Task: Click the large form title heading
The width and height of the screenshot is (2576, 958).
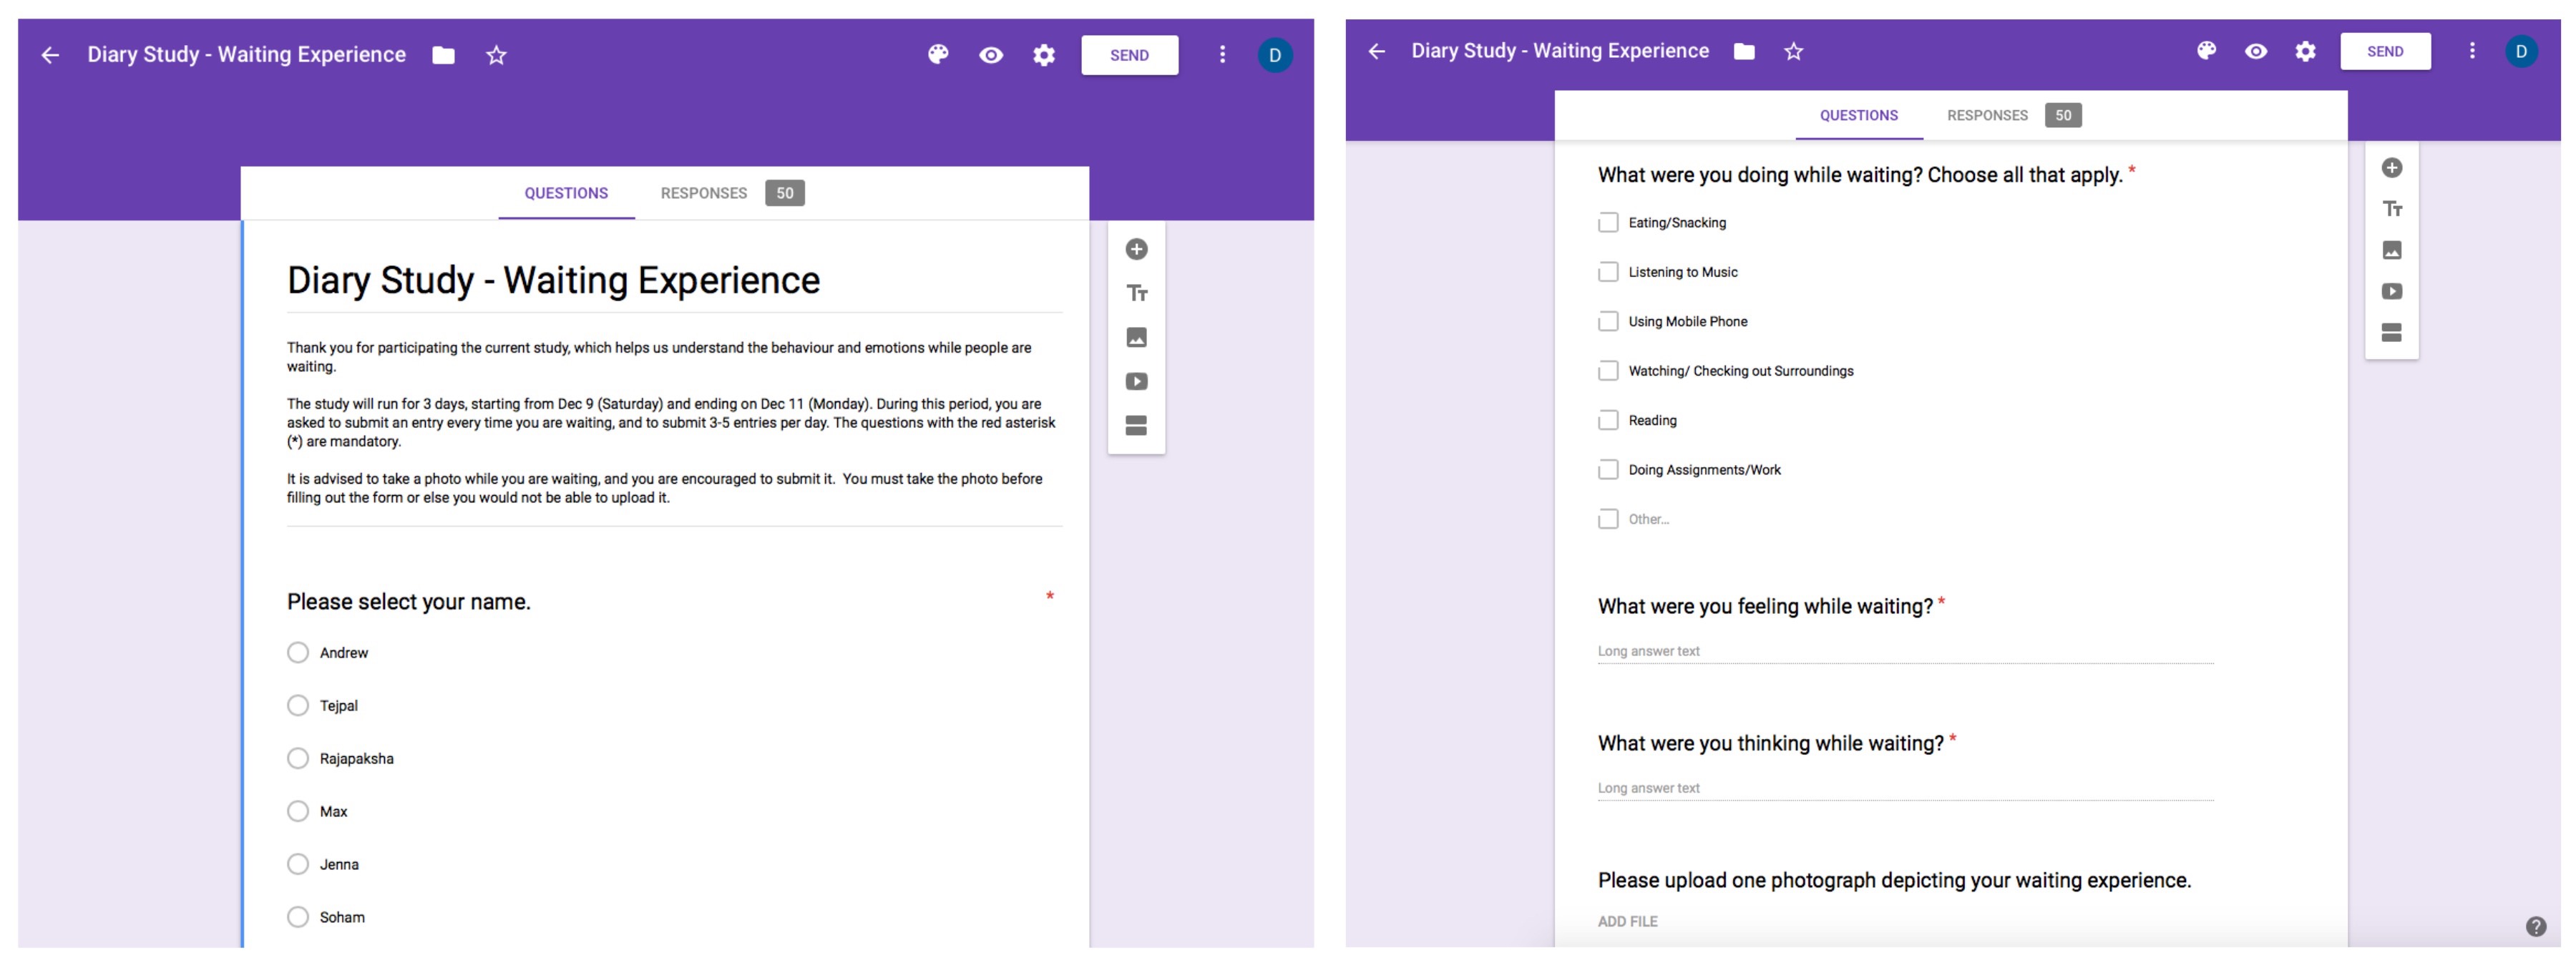Action: pos(553,281)
